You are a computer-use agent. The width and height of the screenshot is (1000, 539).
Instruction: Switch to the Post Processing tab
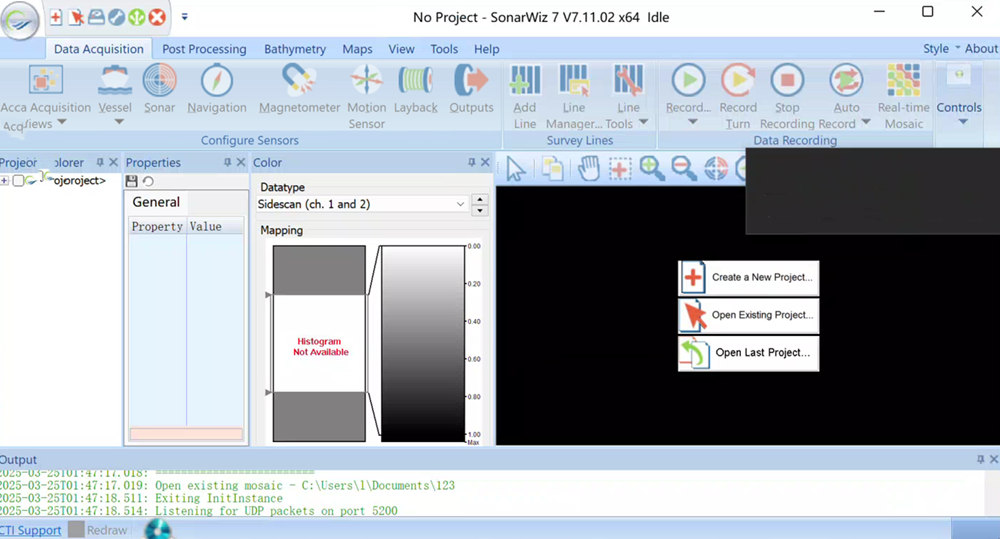(204, 49)
